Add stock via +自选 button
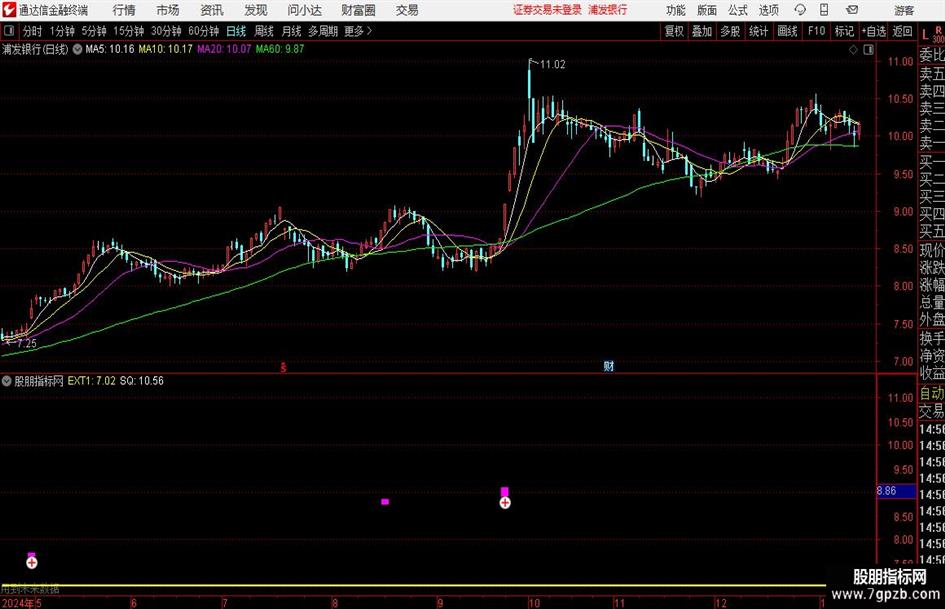945x609 pixels. [874, 31]
